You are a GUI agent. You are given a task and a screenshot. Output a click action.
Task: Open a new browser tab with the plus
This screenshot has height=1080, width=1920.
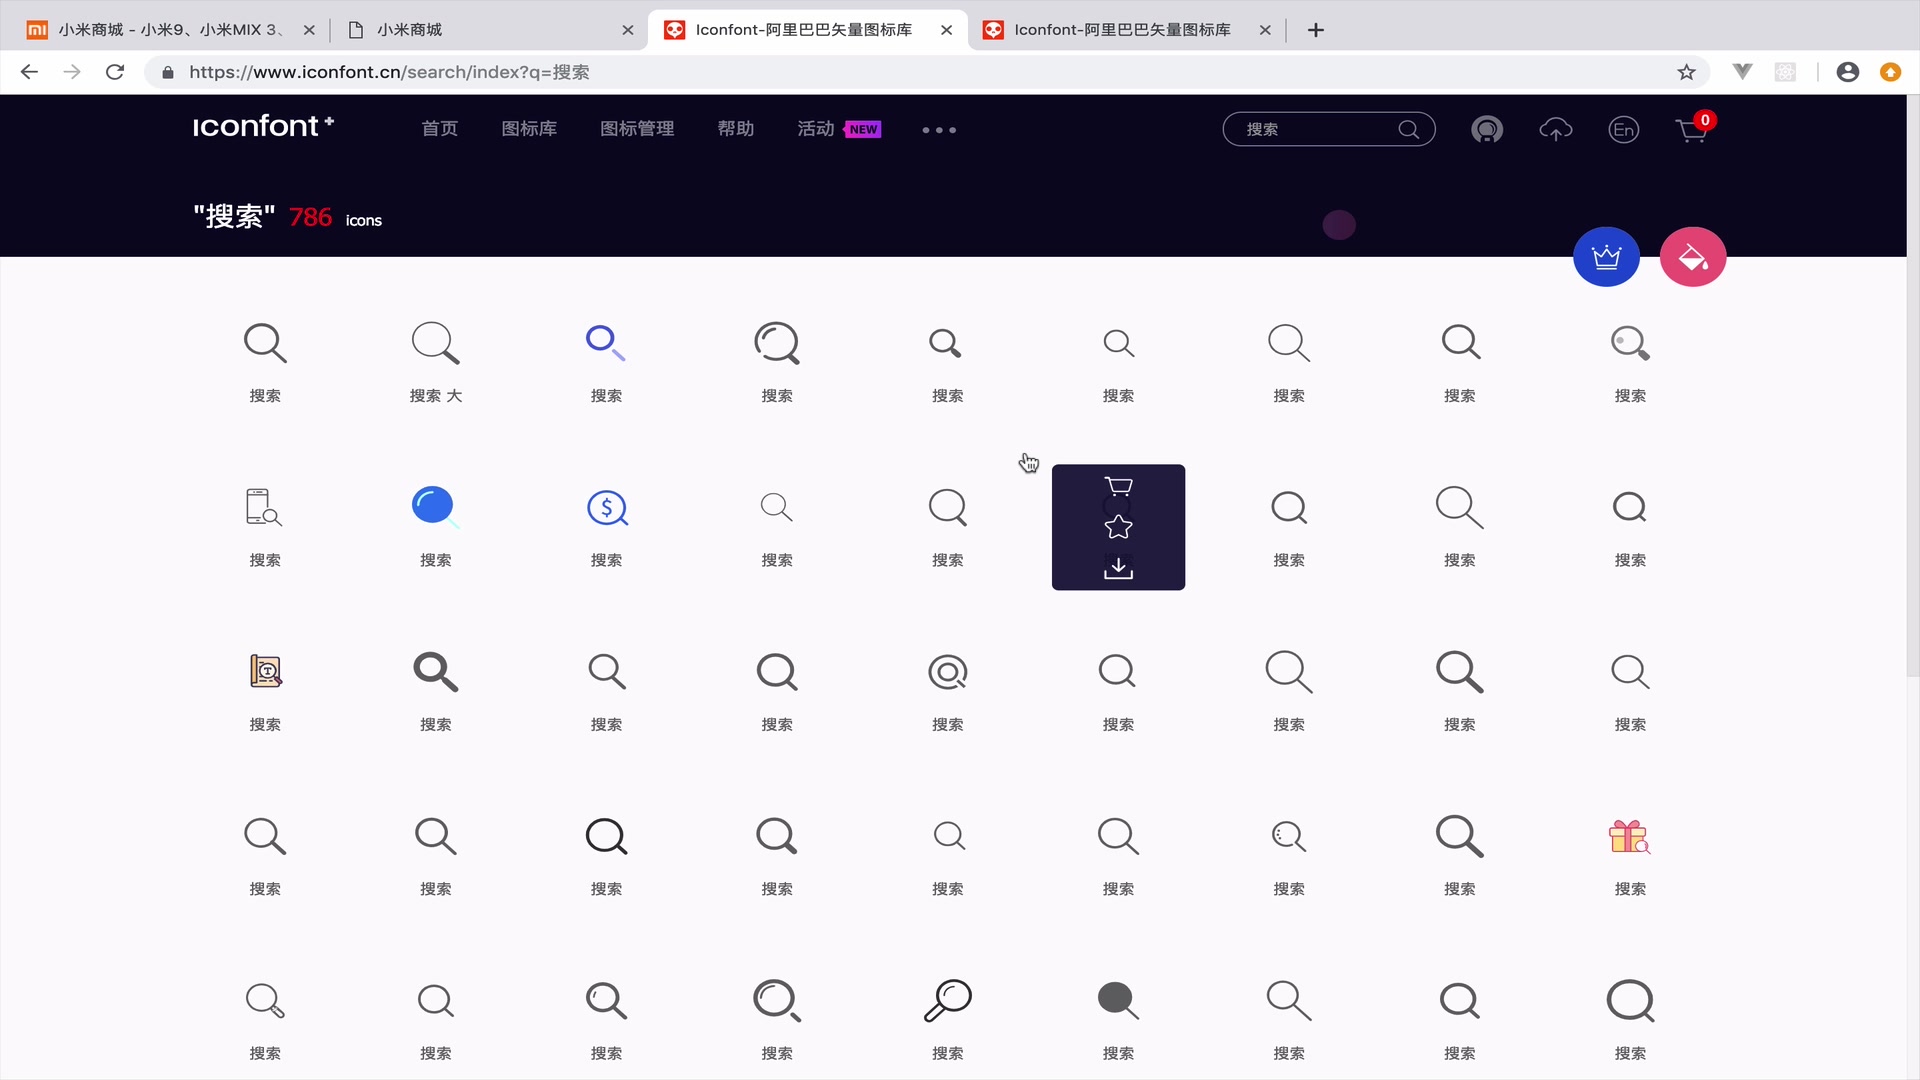point(1315,30)
